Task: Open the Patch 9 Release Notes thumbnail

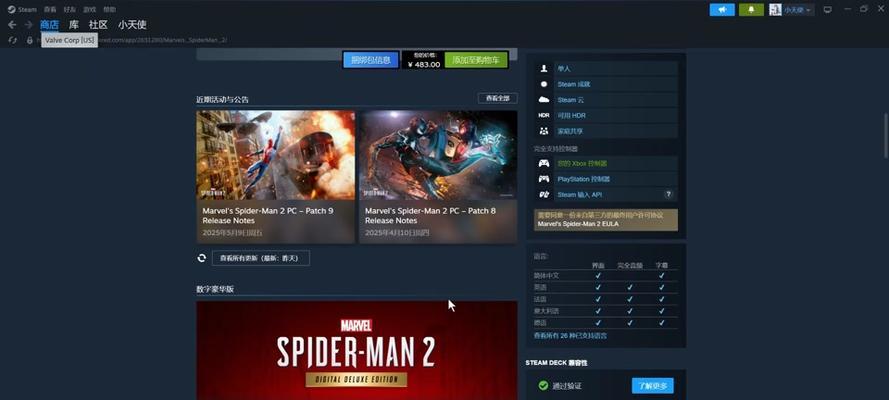Action: pyautogui.click(x=276, y=155)
